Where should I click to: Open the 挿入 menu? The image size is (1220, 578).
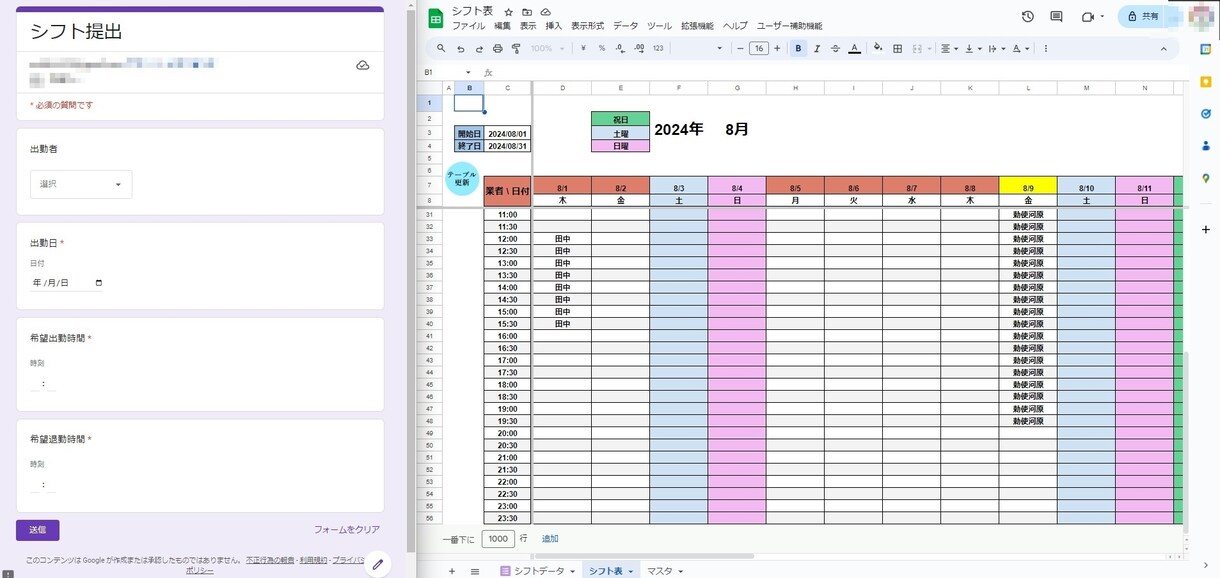pyautogui.click(x=554, y=26)
